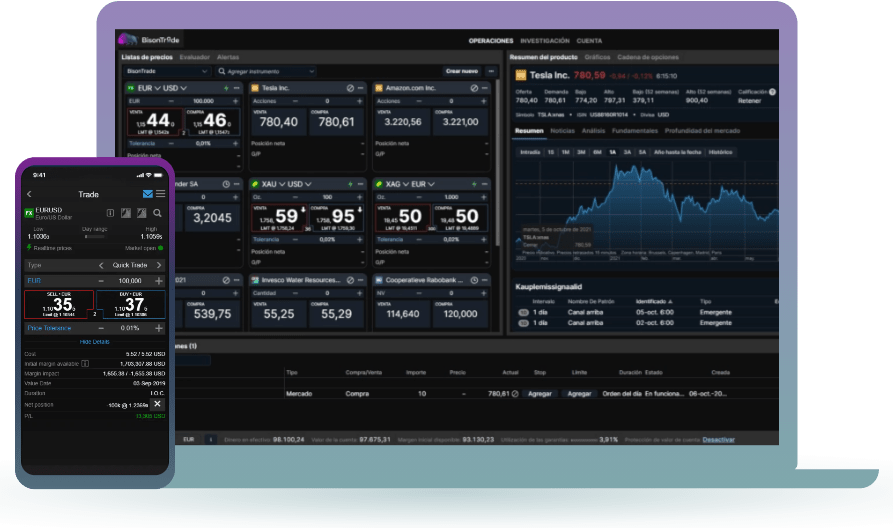The width and height of the screenshot is (893, 528).
Task: Click the search magnifier icon beside EURUSD
Action: pyautogui.click(x=158, y=213)
